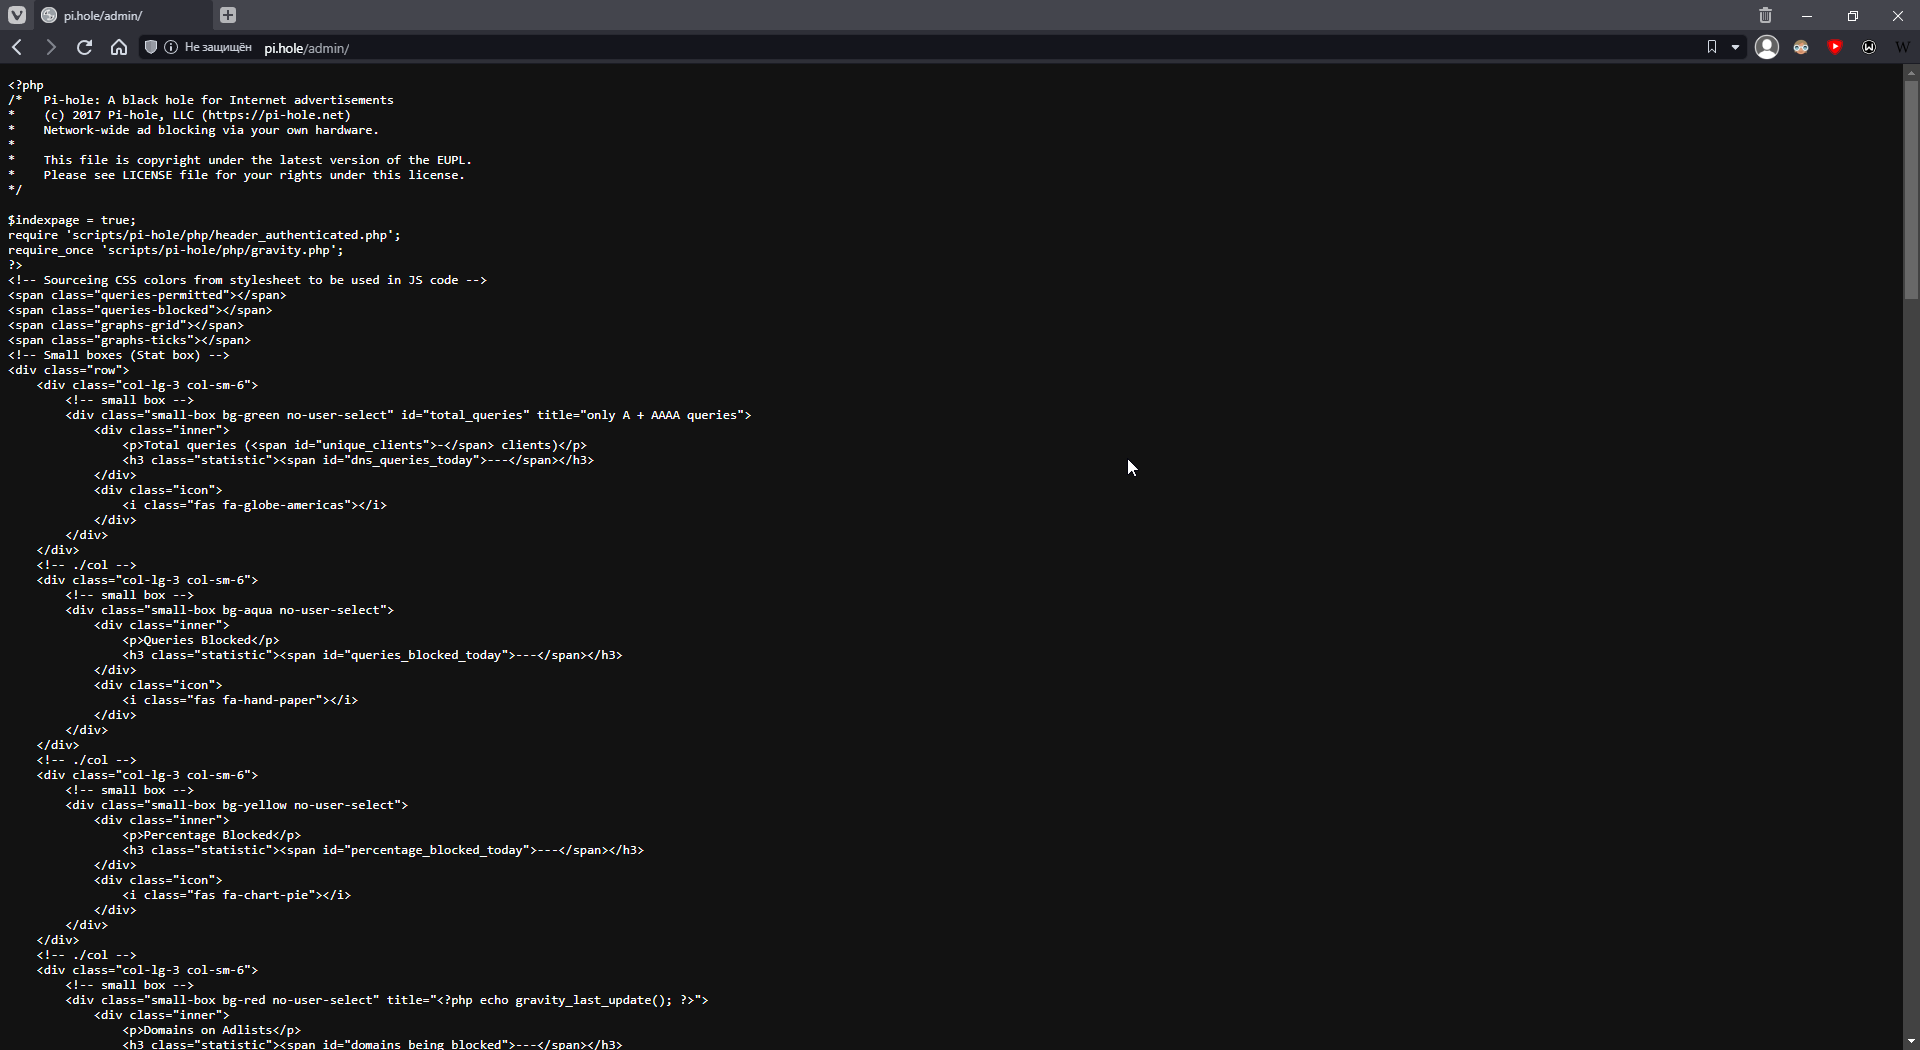The height and width of the screenshot is (1050, 1920).
Task: Click the 'Percentage Blocked' paragraph line
Action: click(212, 835)
